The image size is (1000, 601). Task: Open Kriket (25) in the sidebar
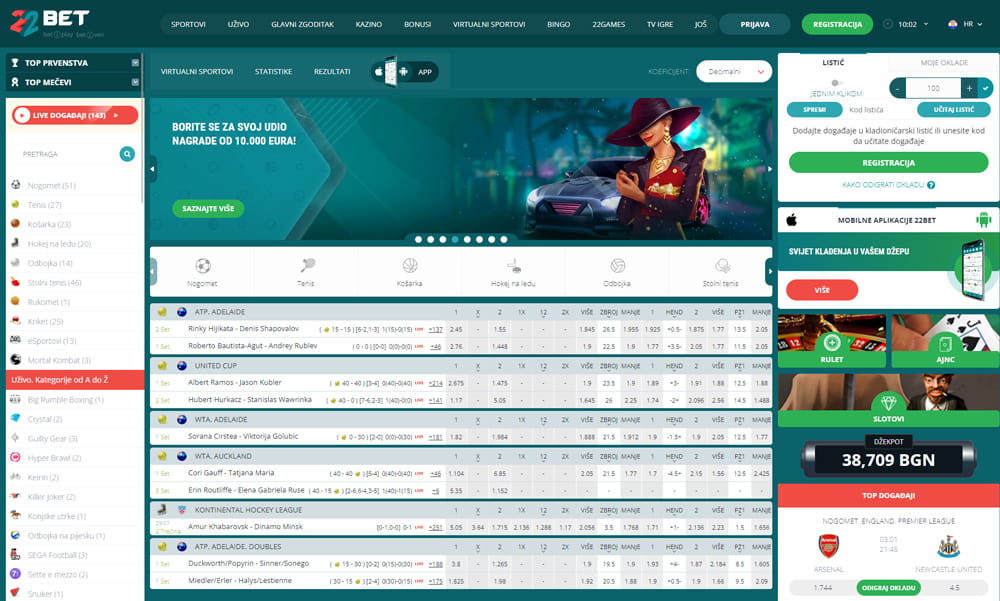click(45, 322)
